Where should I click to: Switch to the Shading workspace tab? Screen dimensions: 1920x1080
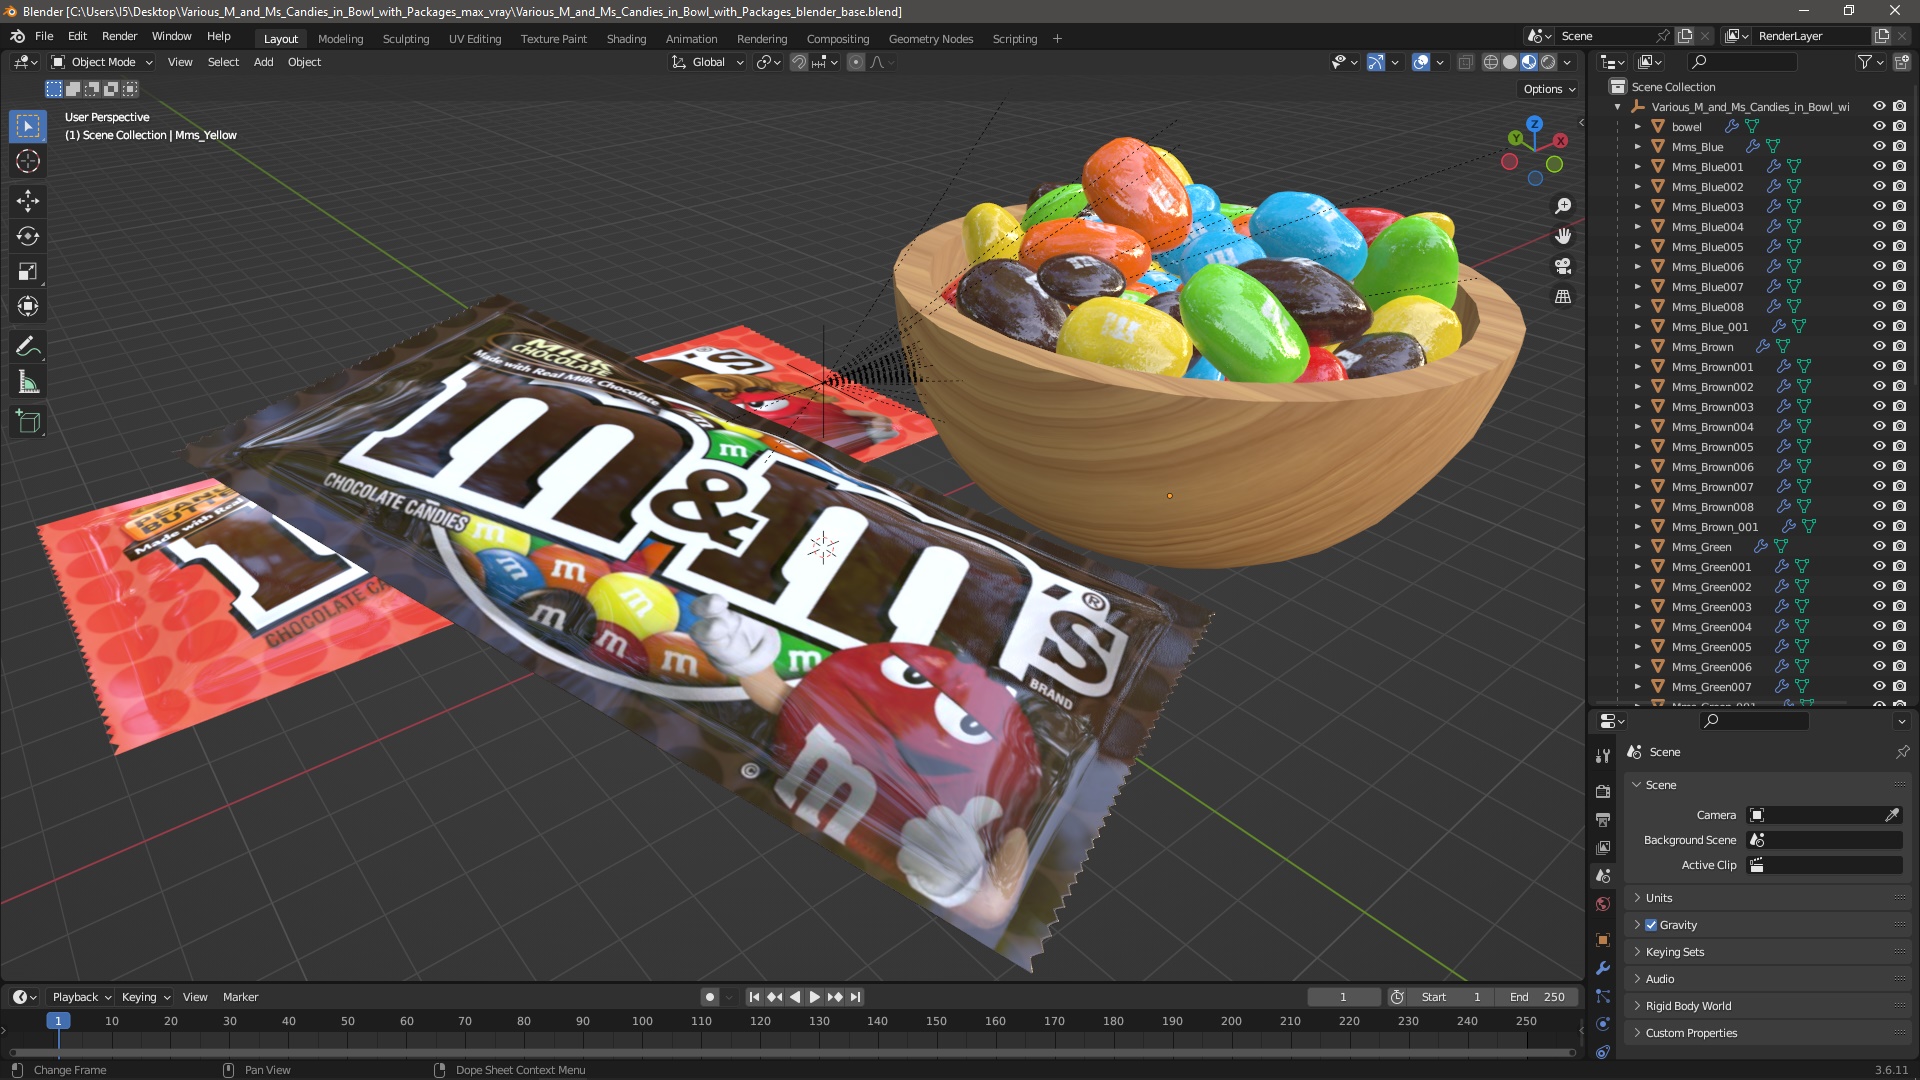coord(626,39)
